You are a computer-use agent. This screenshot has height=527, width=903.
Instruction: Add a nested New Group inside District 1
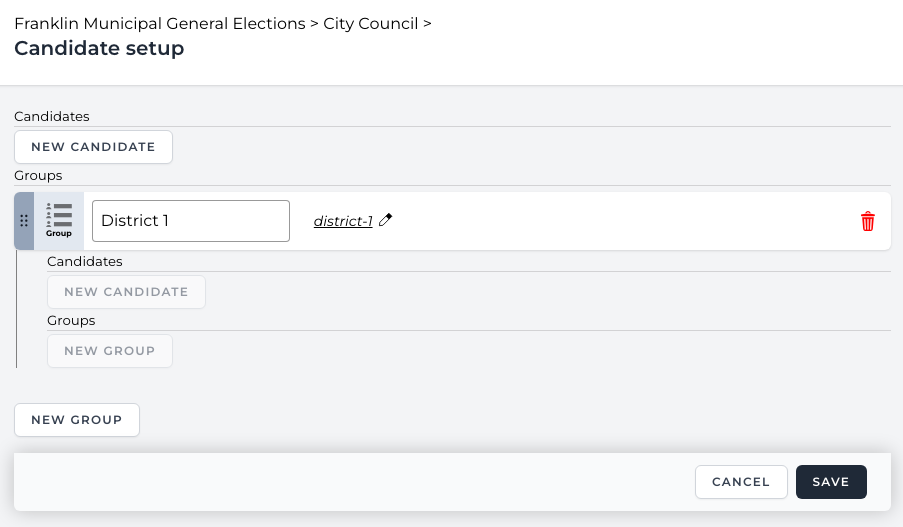click(x=109, y=351)
